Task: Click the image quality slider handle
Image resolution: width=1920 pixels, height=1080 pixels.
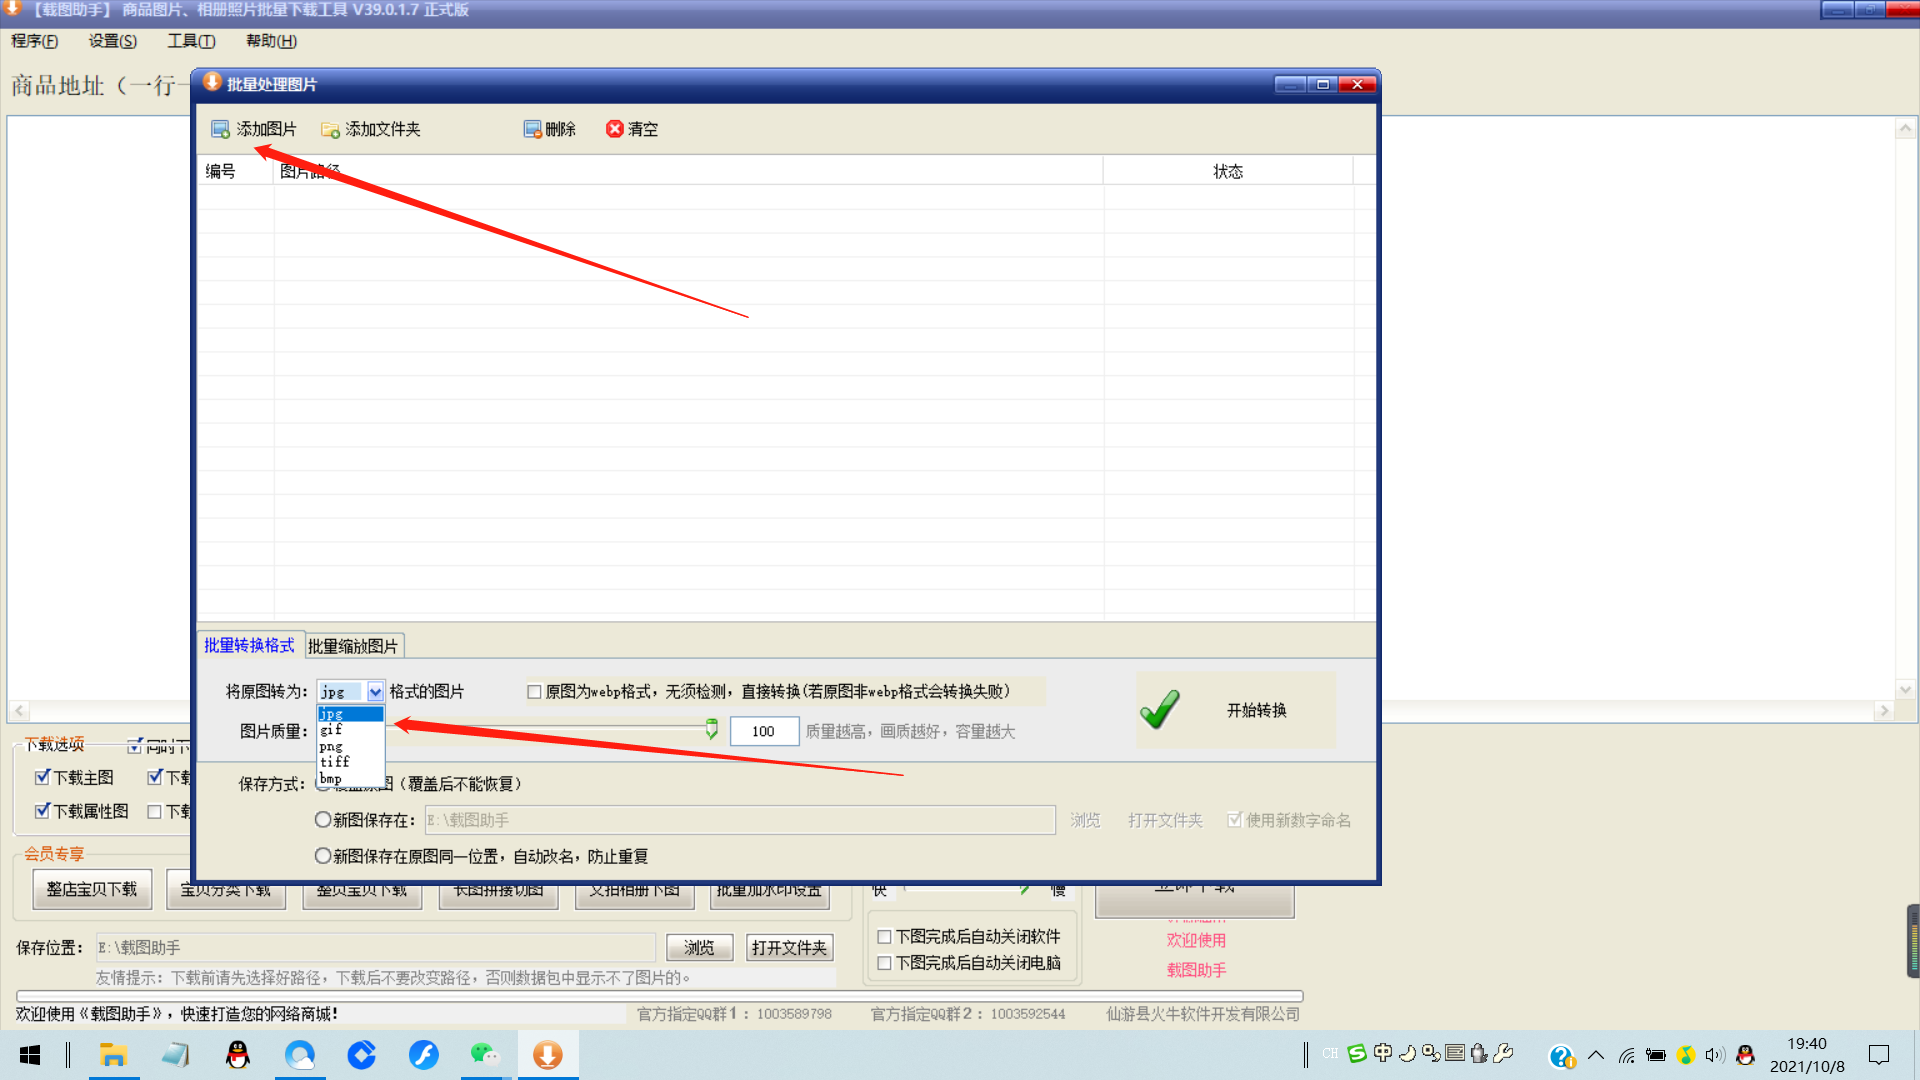Action: pos(711,729)
